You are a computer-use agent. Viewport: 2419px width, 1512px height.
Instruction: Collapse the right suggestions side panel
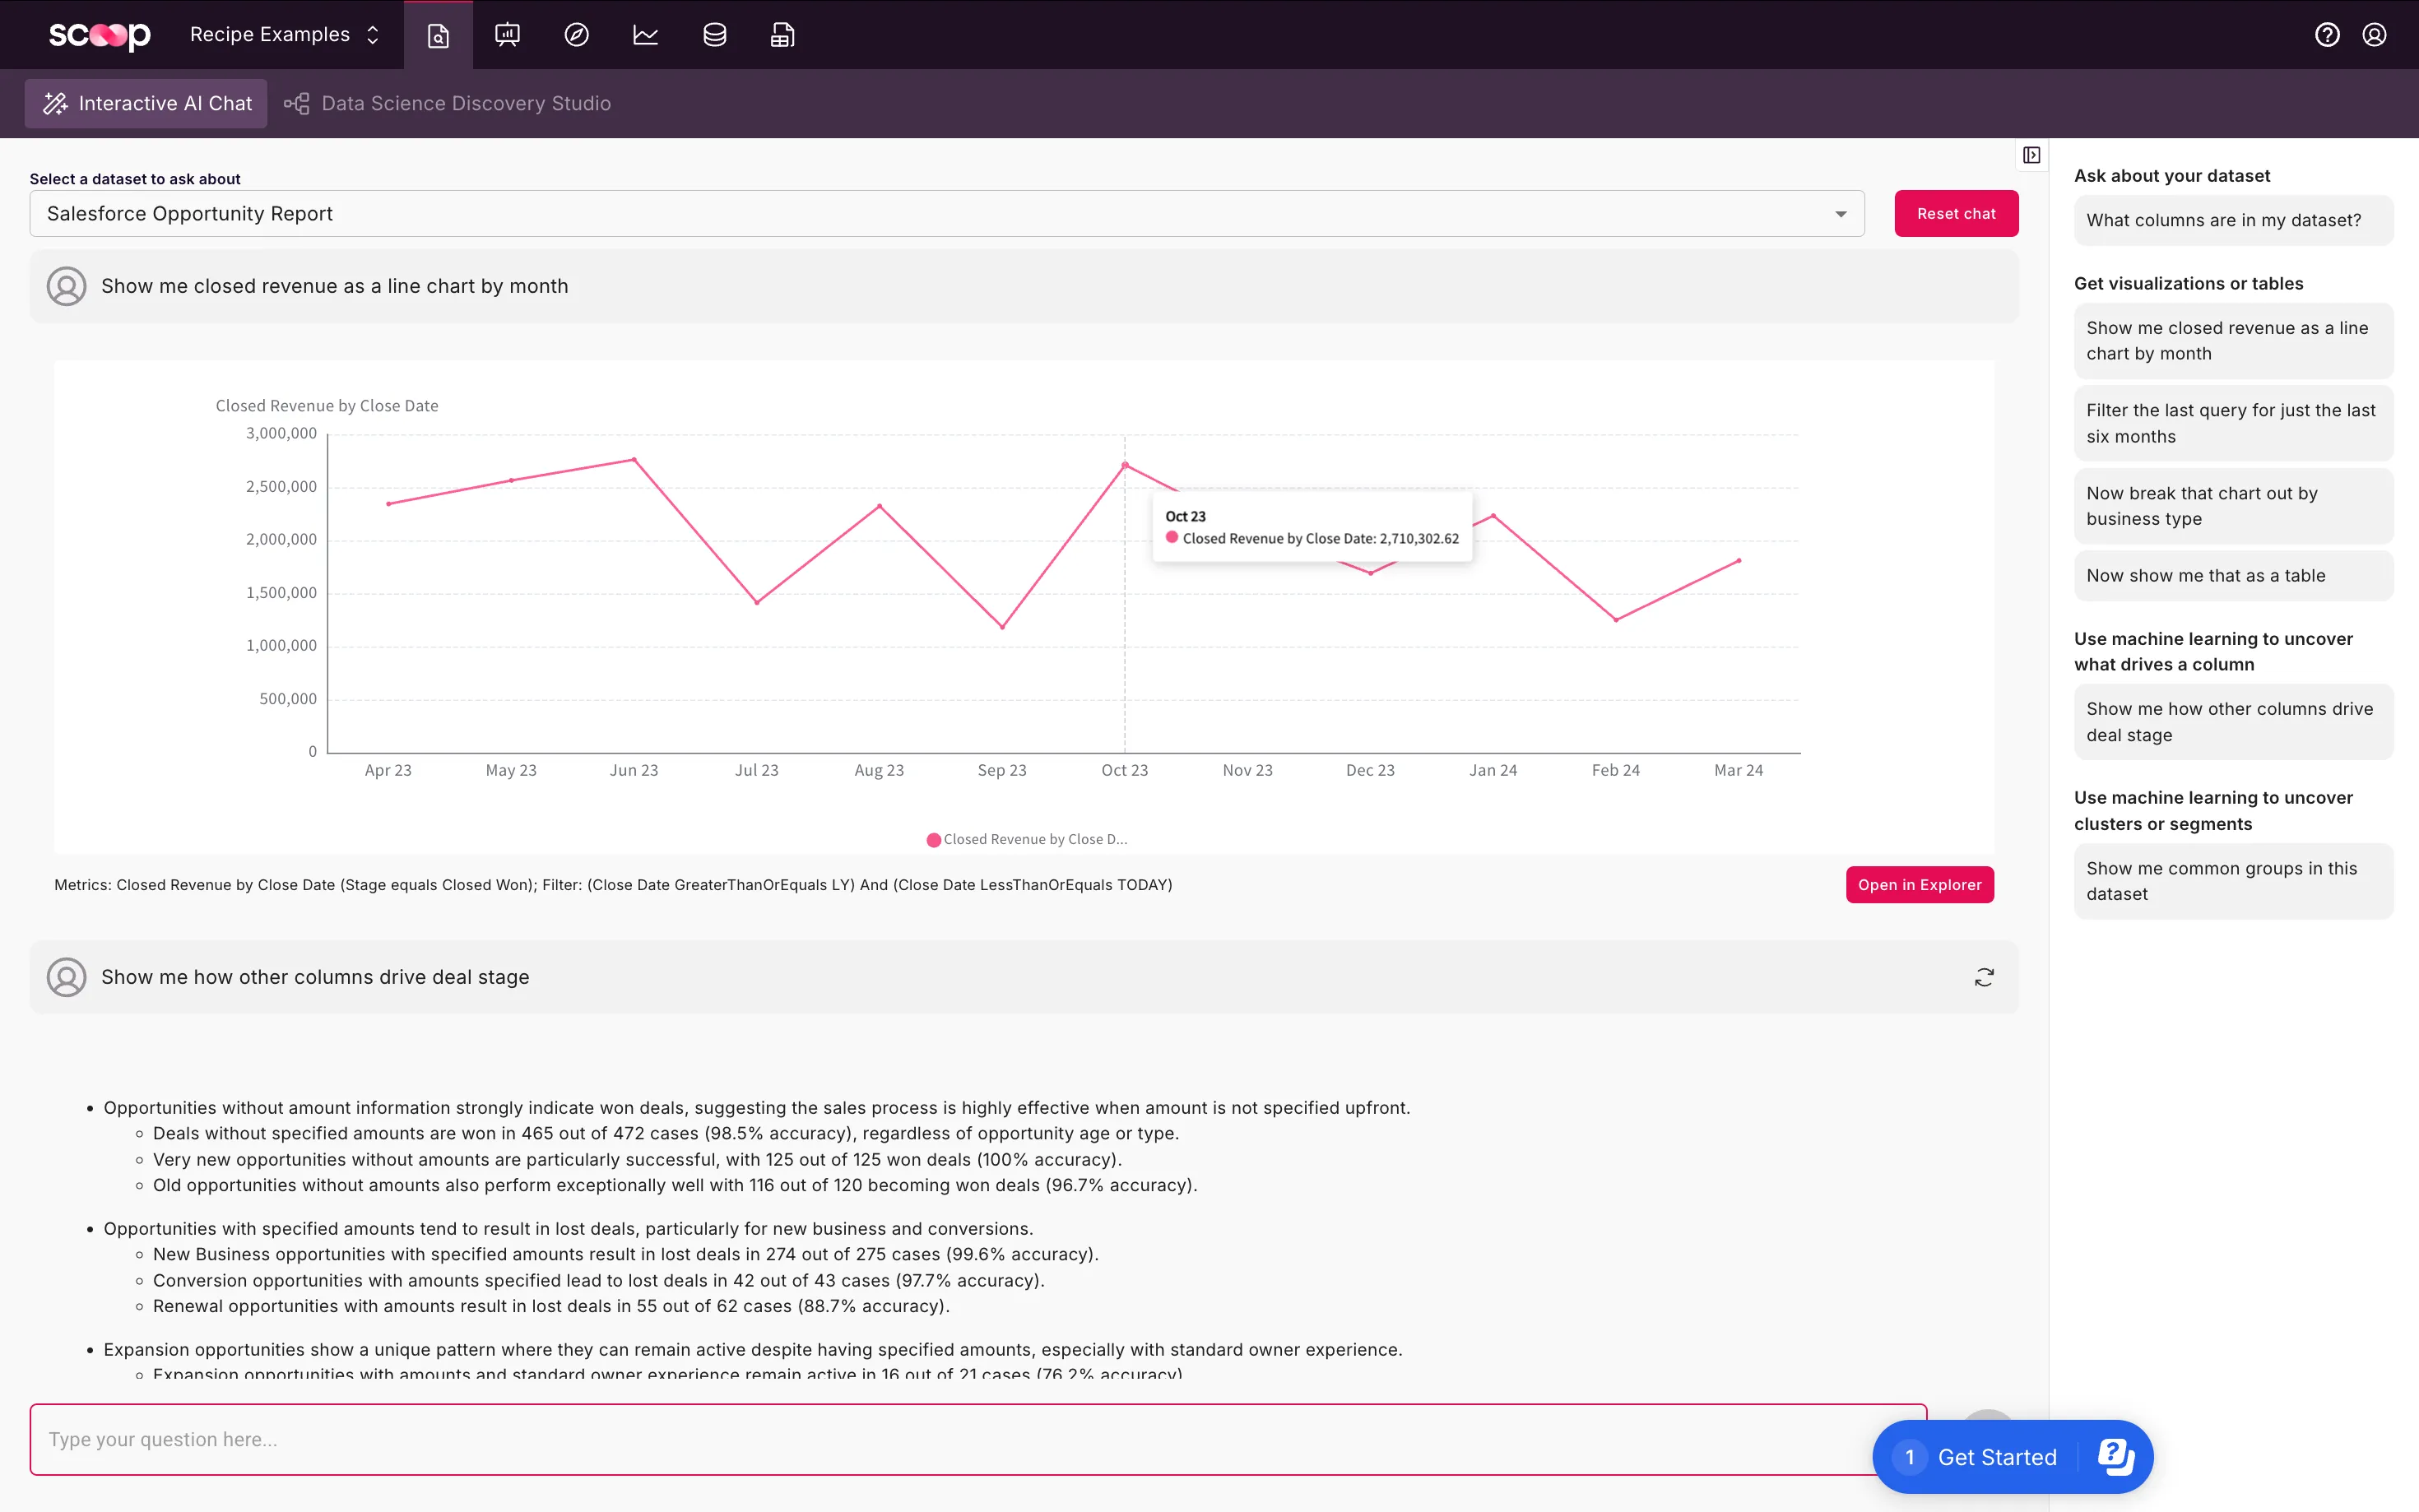click(x=2031, y=155)
